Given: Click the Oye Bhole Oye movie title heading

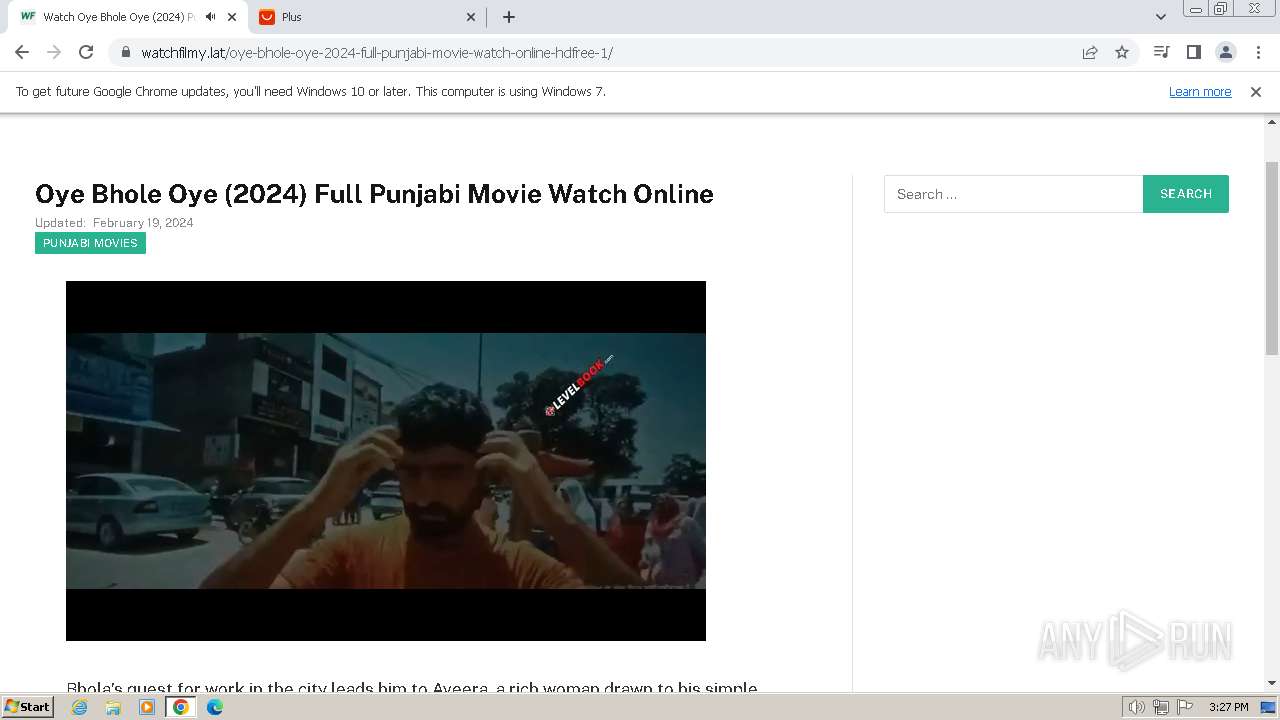Looking at the screenshot, I should point(374,194).
